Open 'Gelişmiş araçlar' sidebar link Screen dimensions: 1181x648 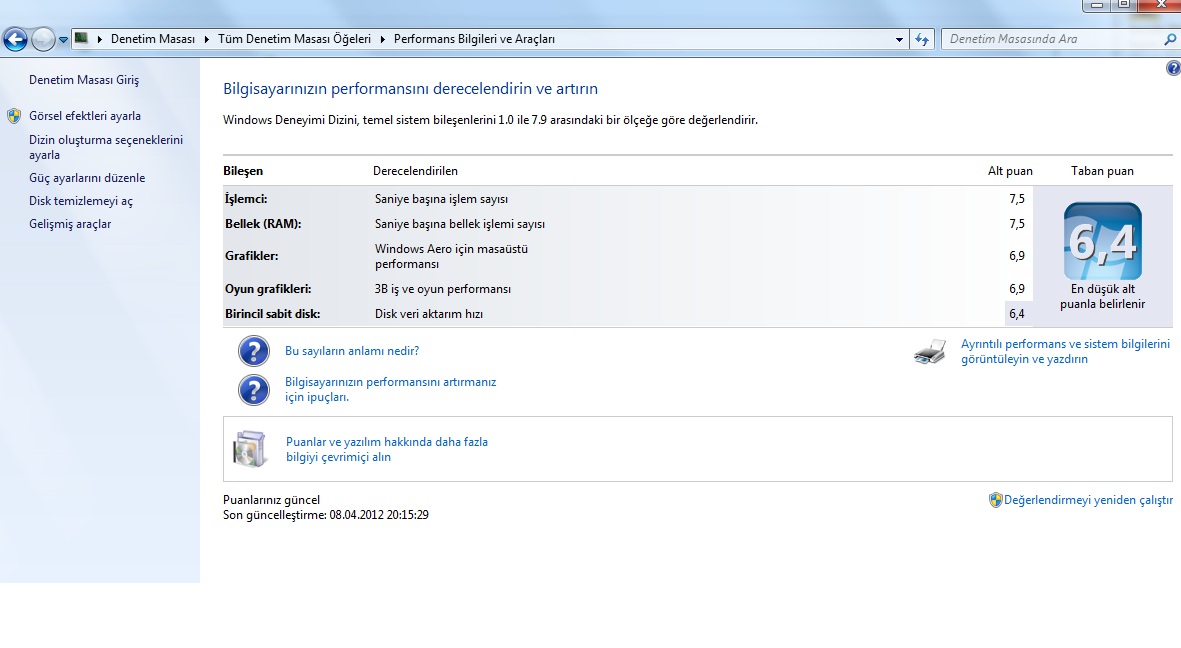tap(70, 224)
